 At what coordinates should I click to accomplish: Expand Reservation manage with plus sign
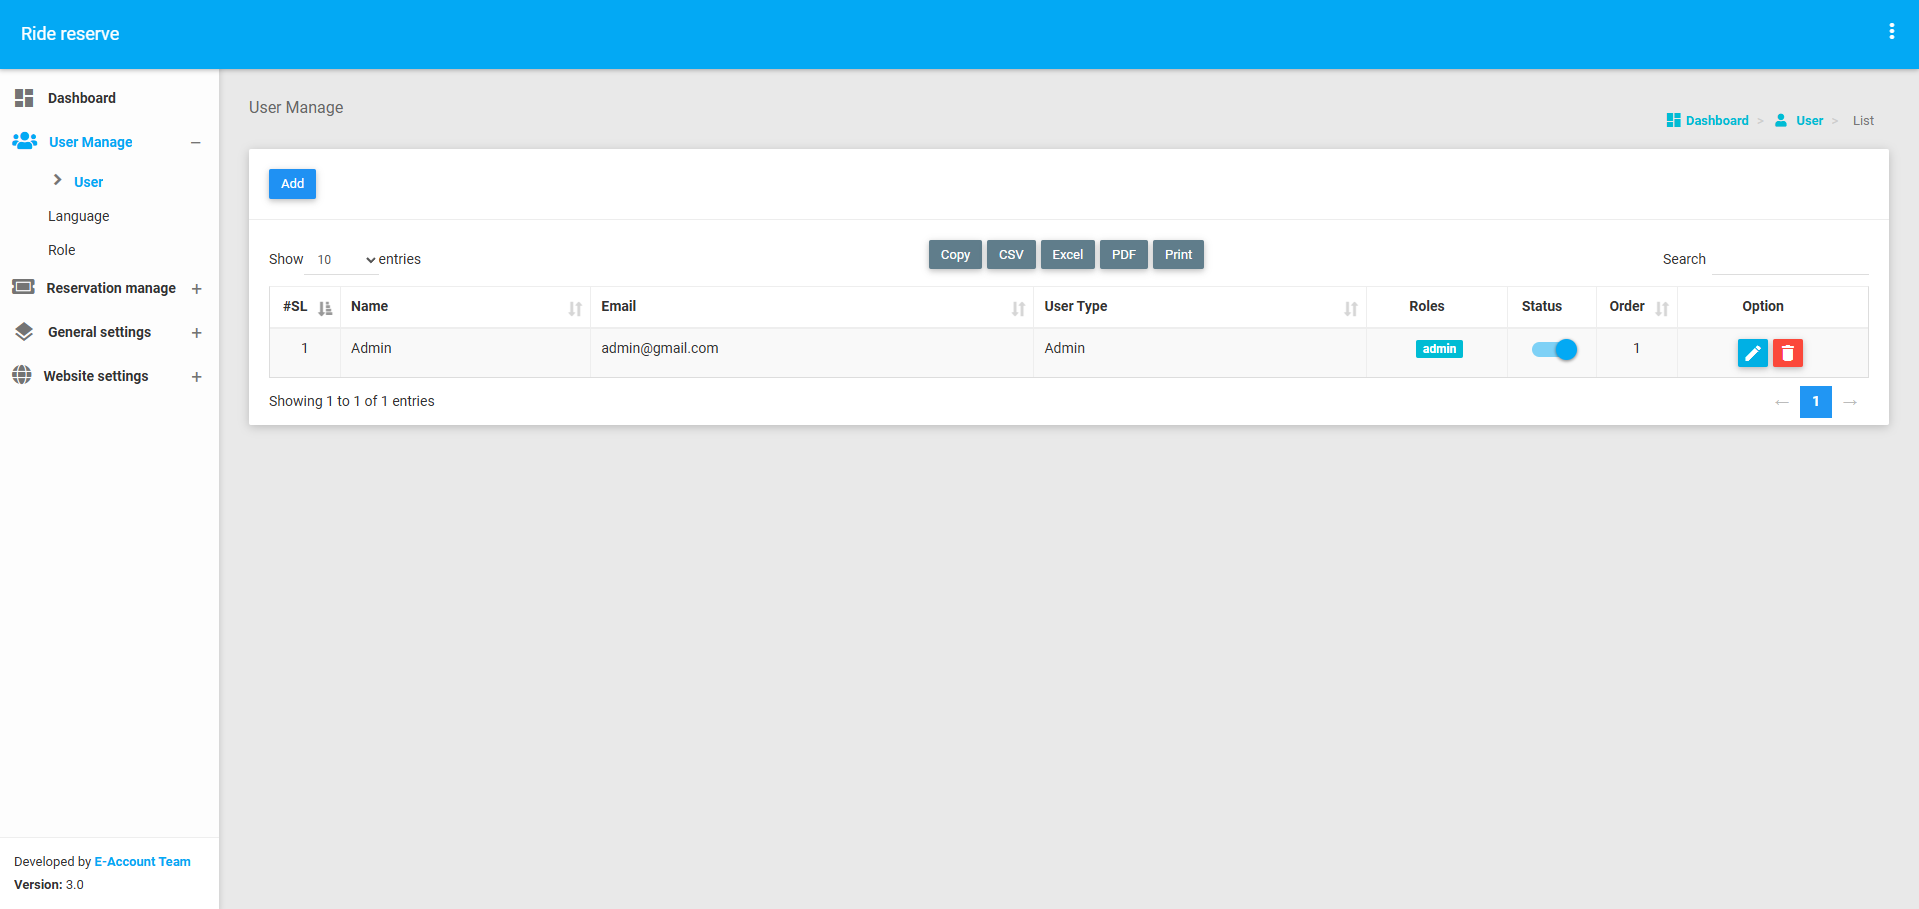197,289
